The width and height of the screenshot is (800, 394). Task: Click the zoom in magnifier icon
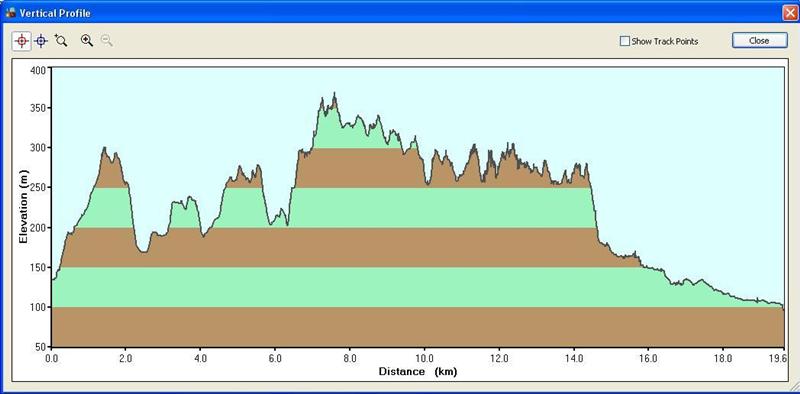pyautogui.click(x=87, y=41)
